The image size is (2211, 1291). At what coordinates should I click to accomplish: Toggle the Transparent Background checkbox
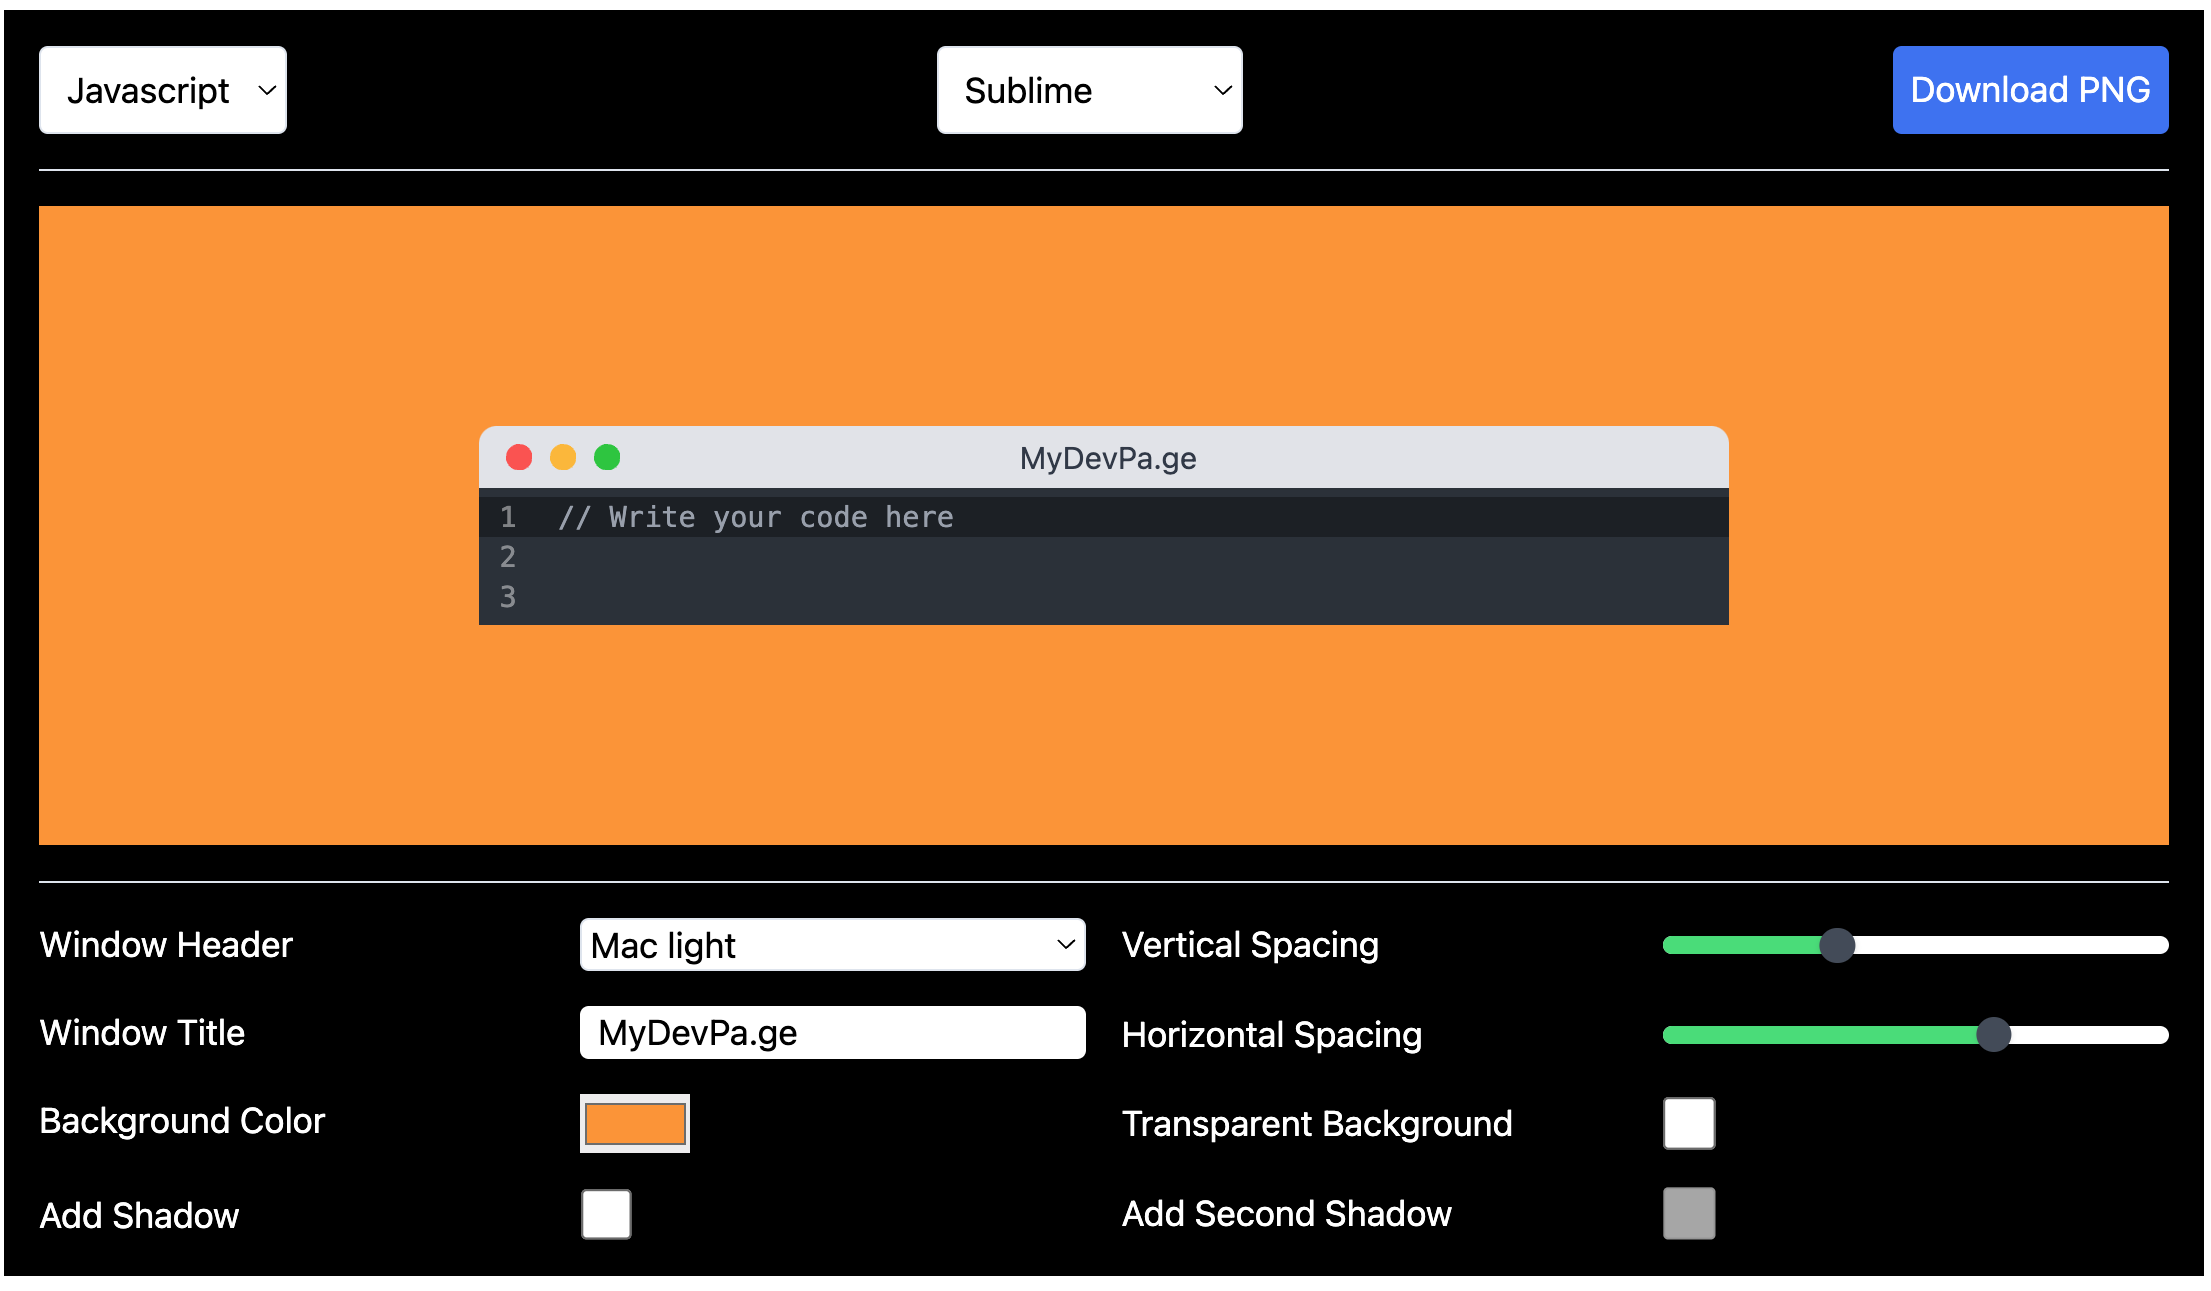pyautogui.click(x=1689, y=1122)
